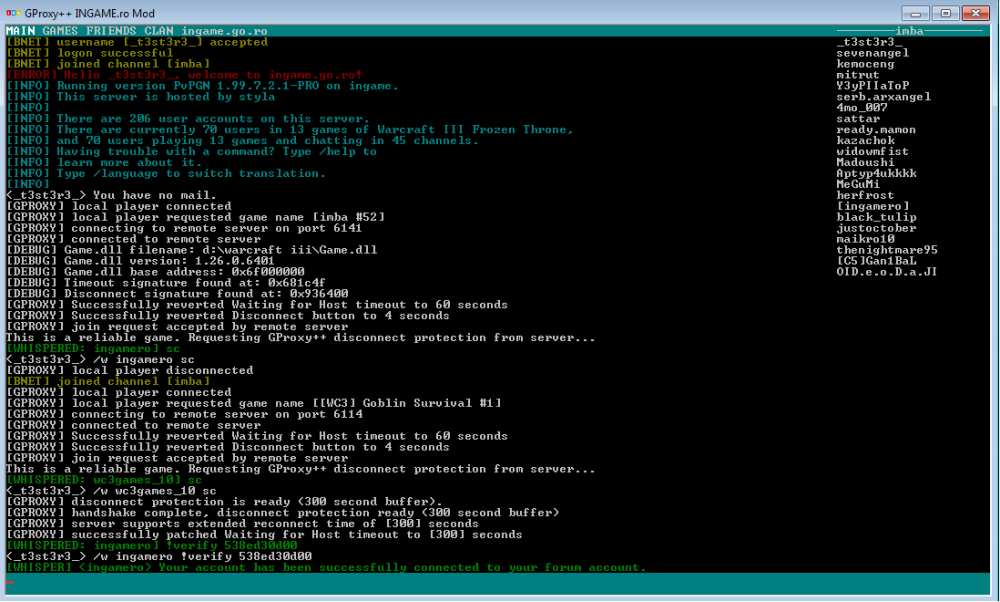Minimize the GProxy++ window

click(915, 13)
